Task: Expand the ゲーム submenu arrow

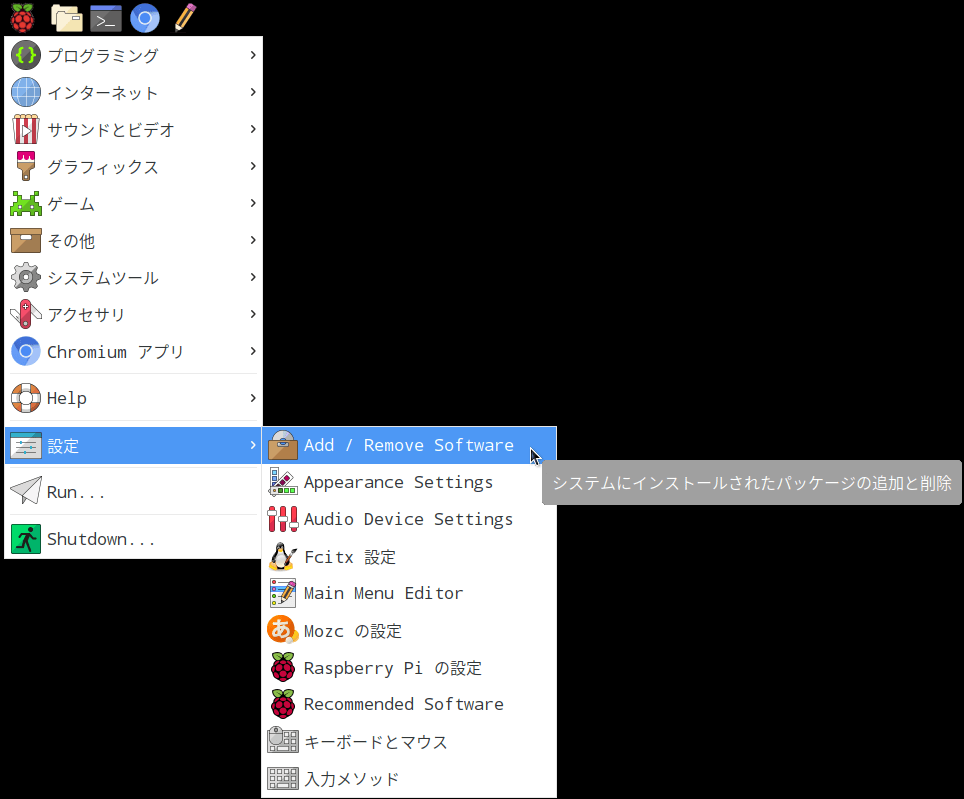Action: [x=253, y=203]
